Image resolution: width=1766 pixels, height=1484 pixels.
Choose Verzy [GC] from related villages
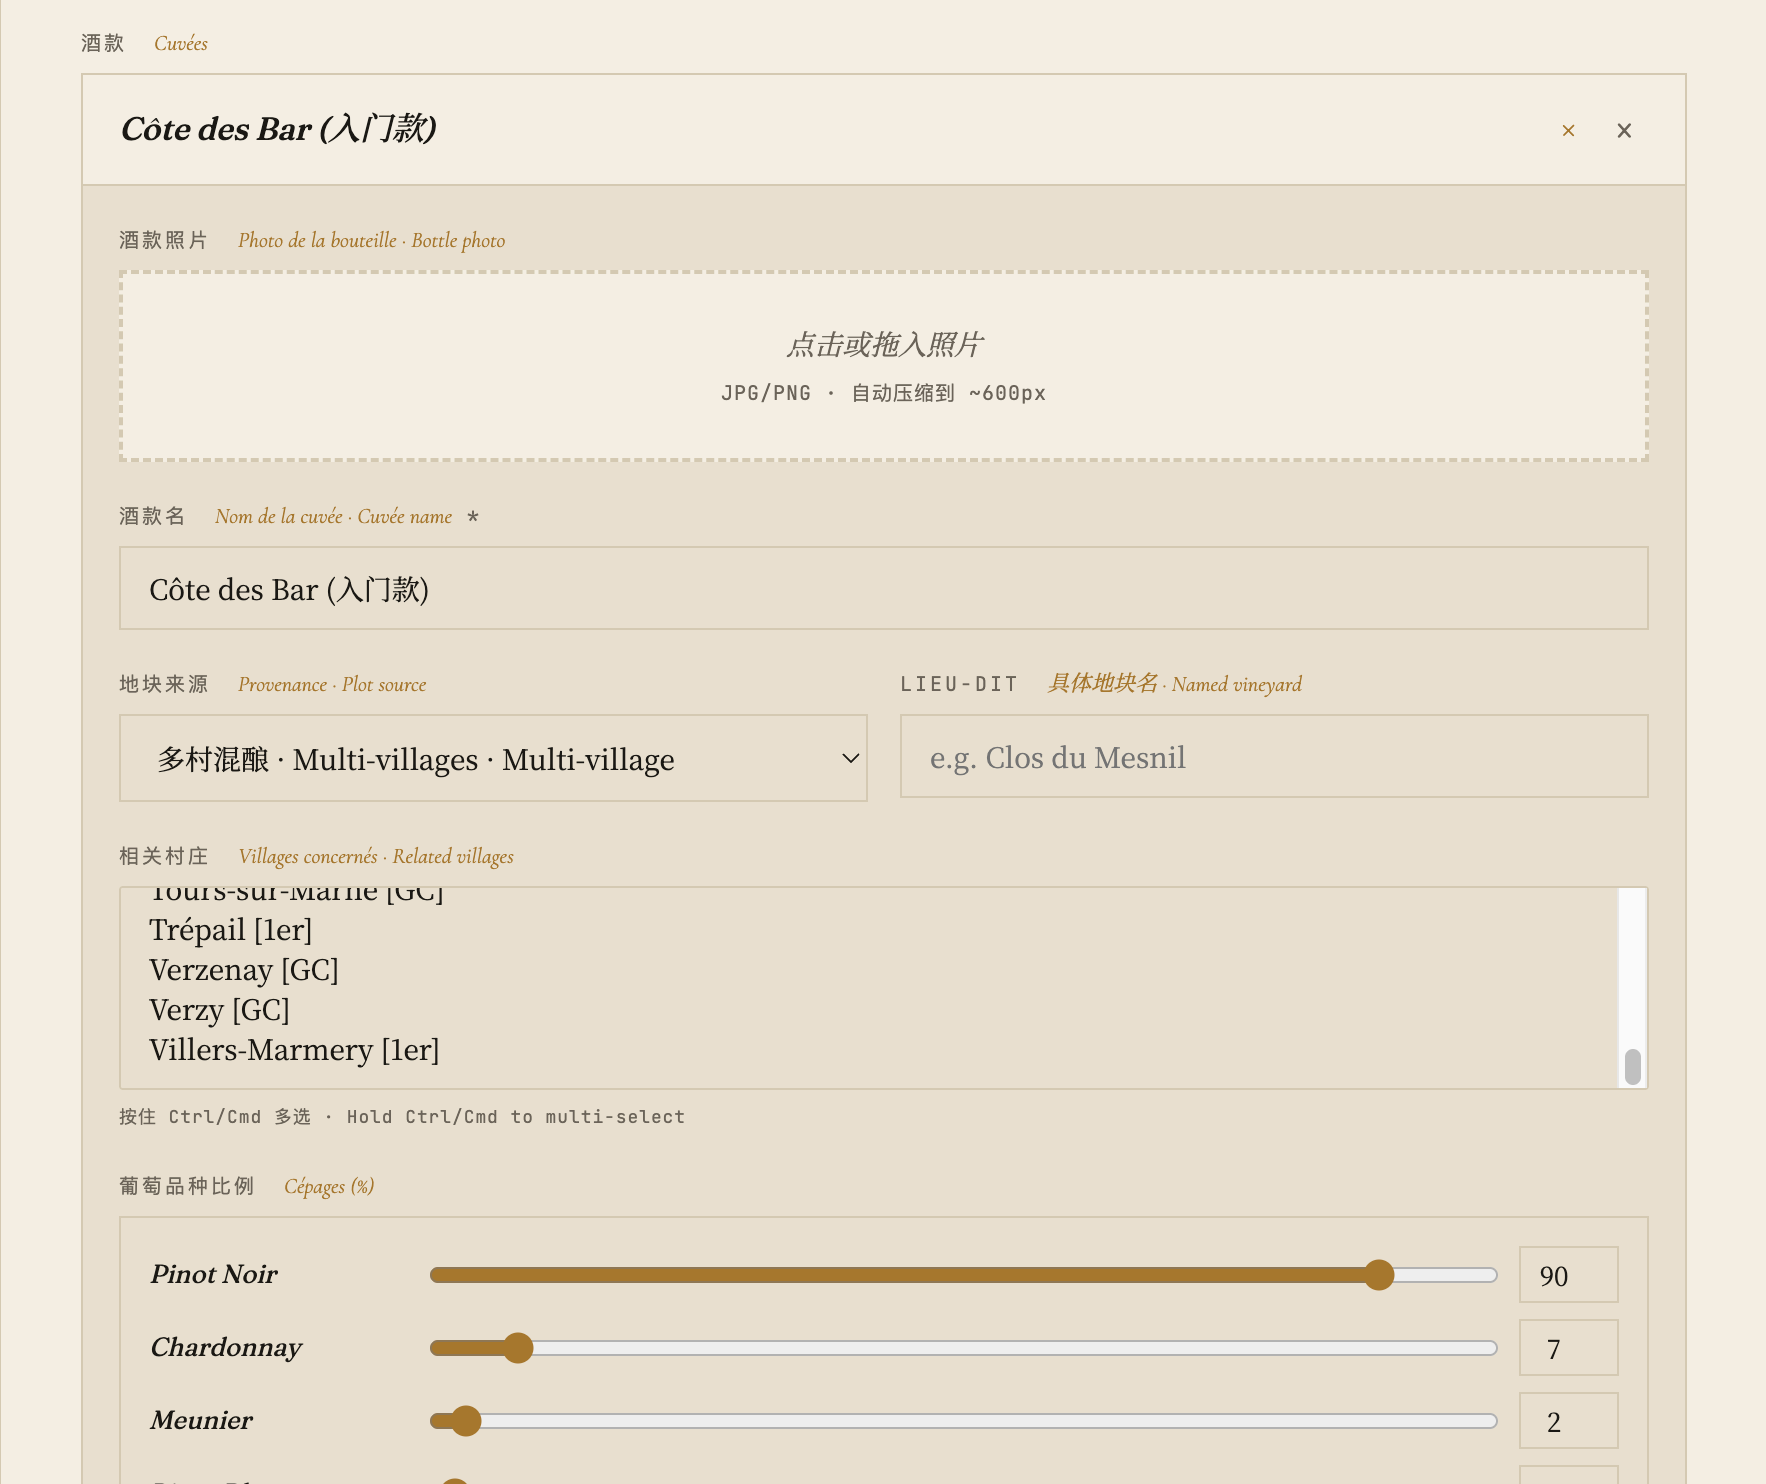click(x=219, y=1011)
